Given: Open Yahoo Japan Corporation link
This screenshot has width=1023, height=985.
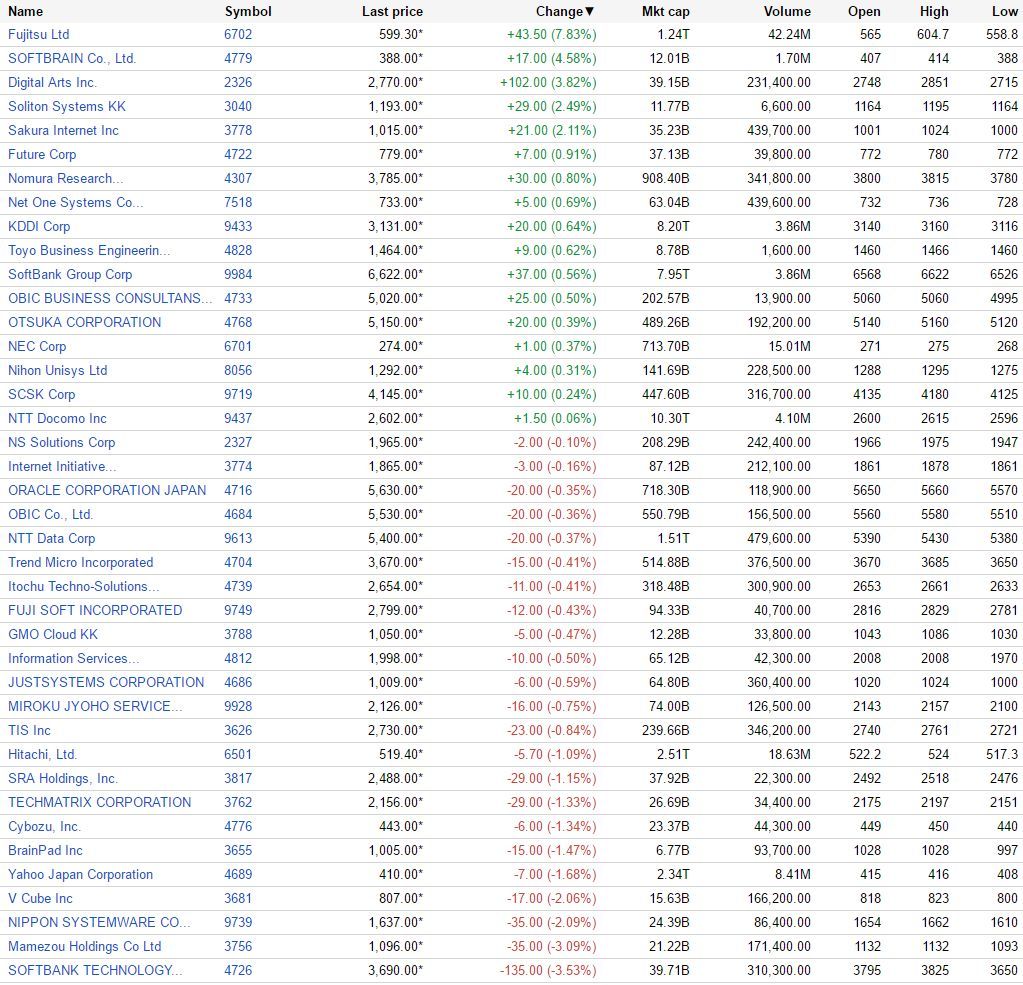Looking at the screenshot, I should point(80,875).
